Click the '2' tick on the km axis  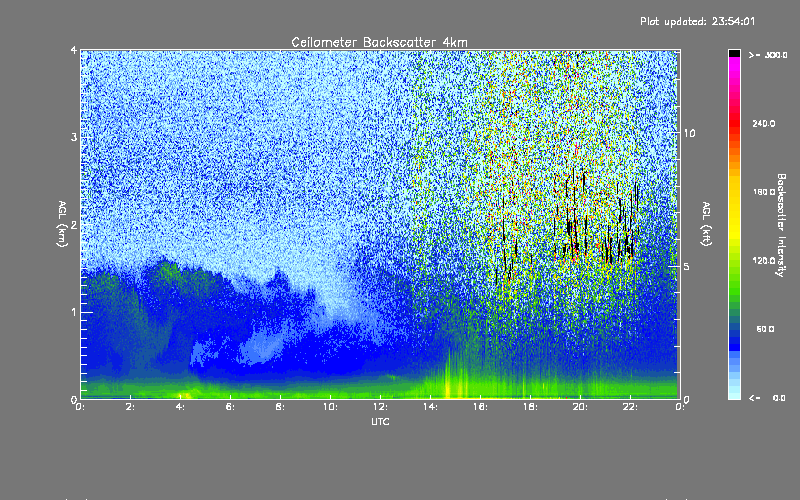coord(74,224)
